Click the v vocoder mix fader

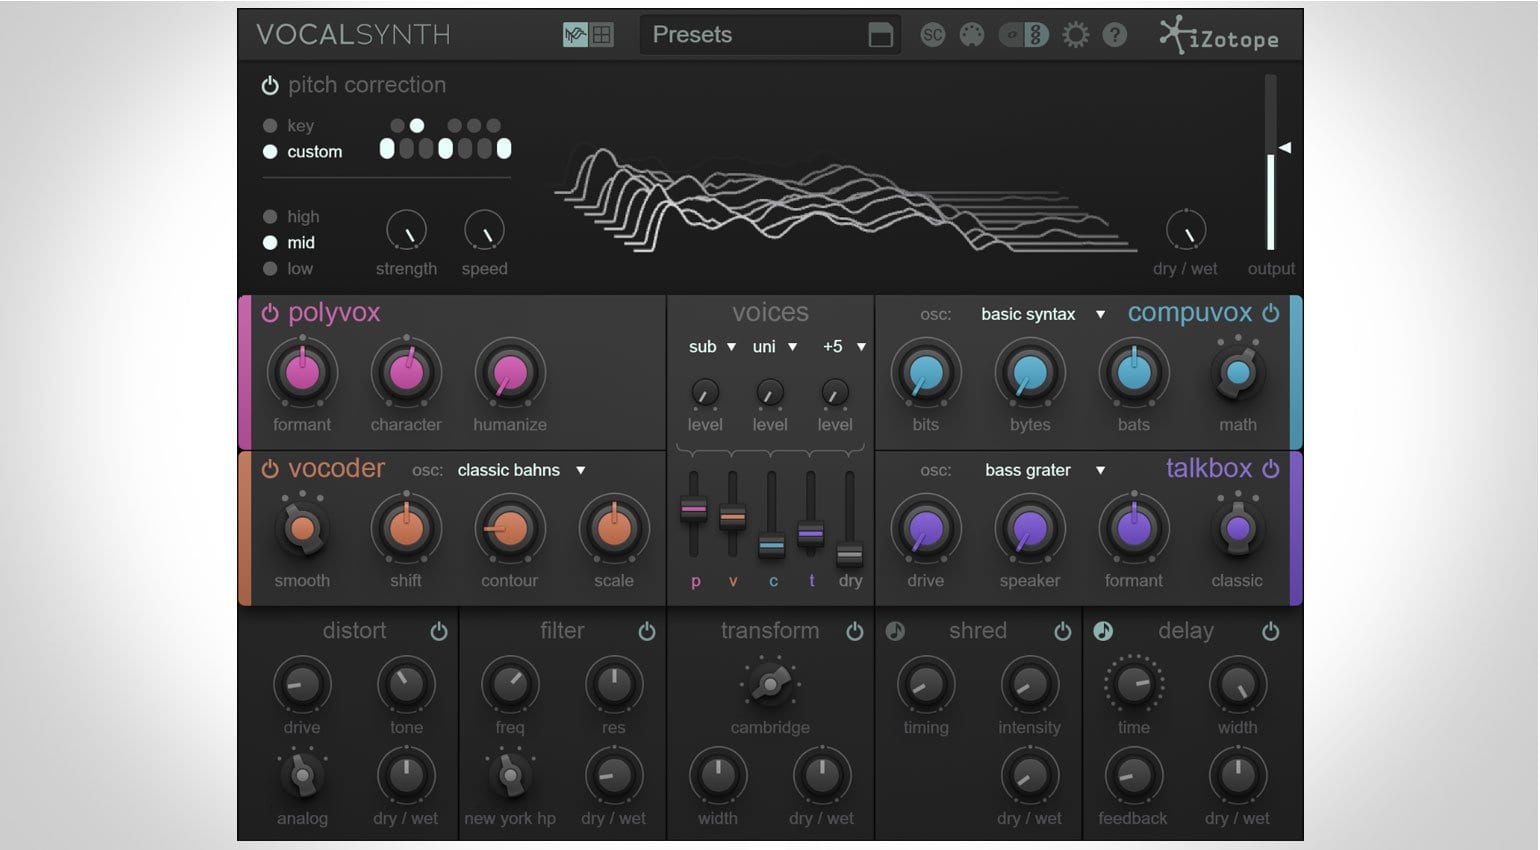pos(733,518)
